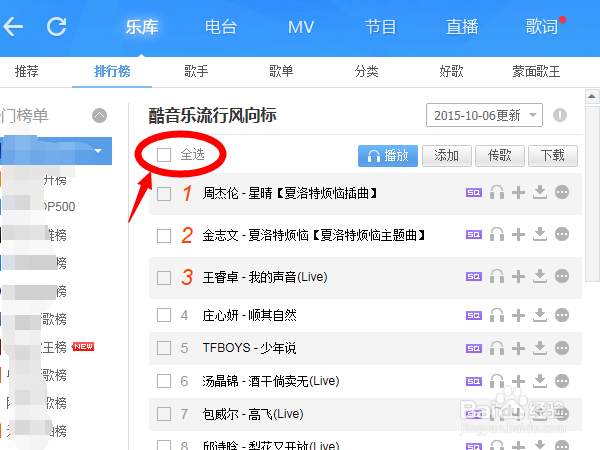600x450 pixels.
Task: Open more menu for 金志文 - 夏洛特烦恼
Action: 562,234
